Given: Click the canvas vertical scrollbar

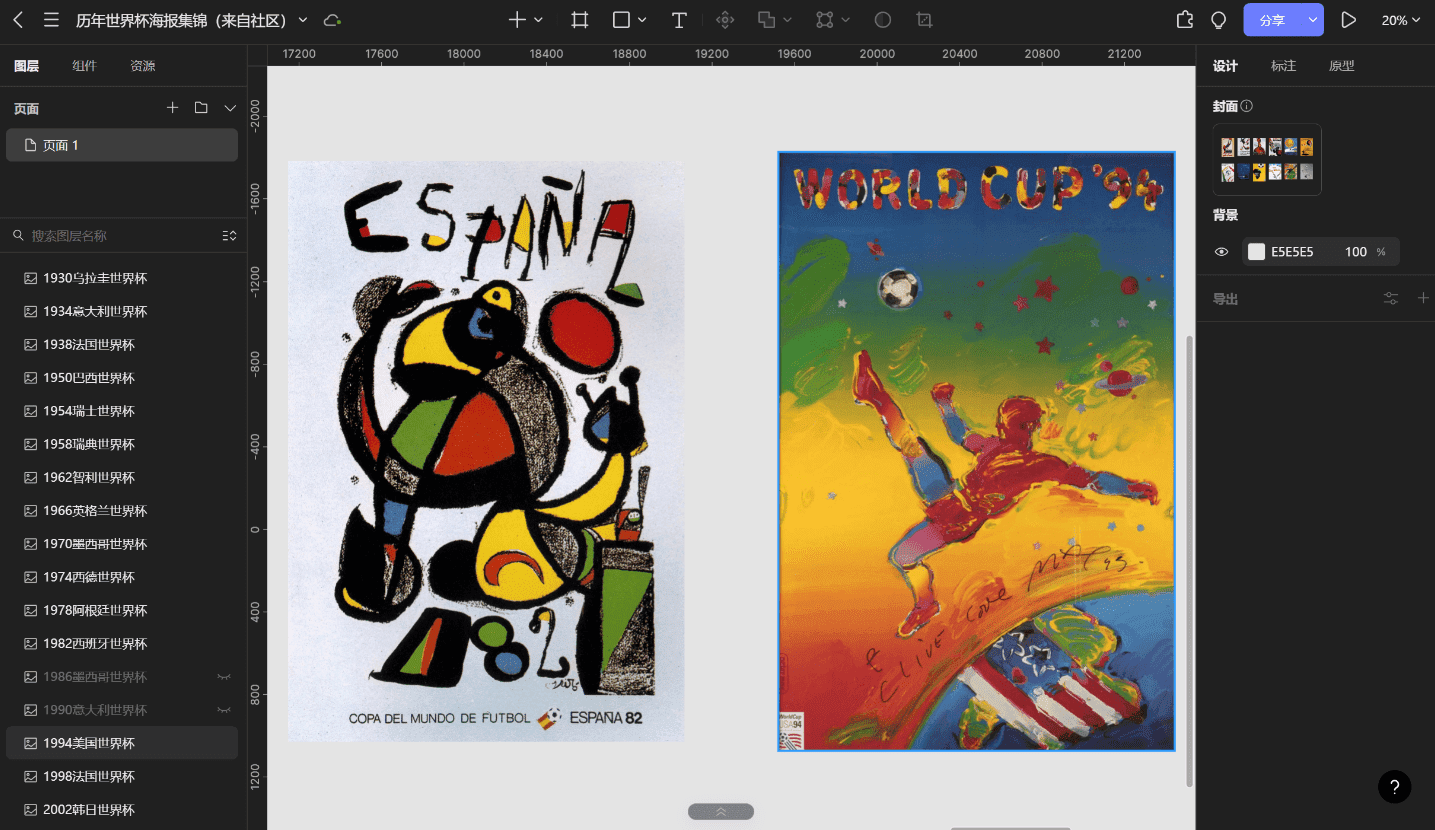Looking at the screenshot, I should (1189, 560).
